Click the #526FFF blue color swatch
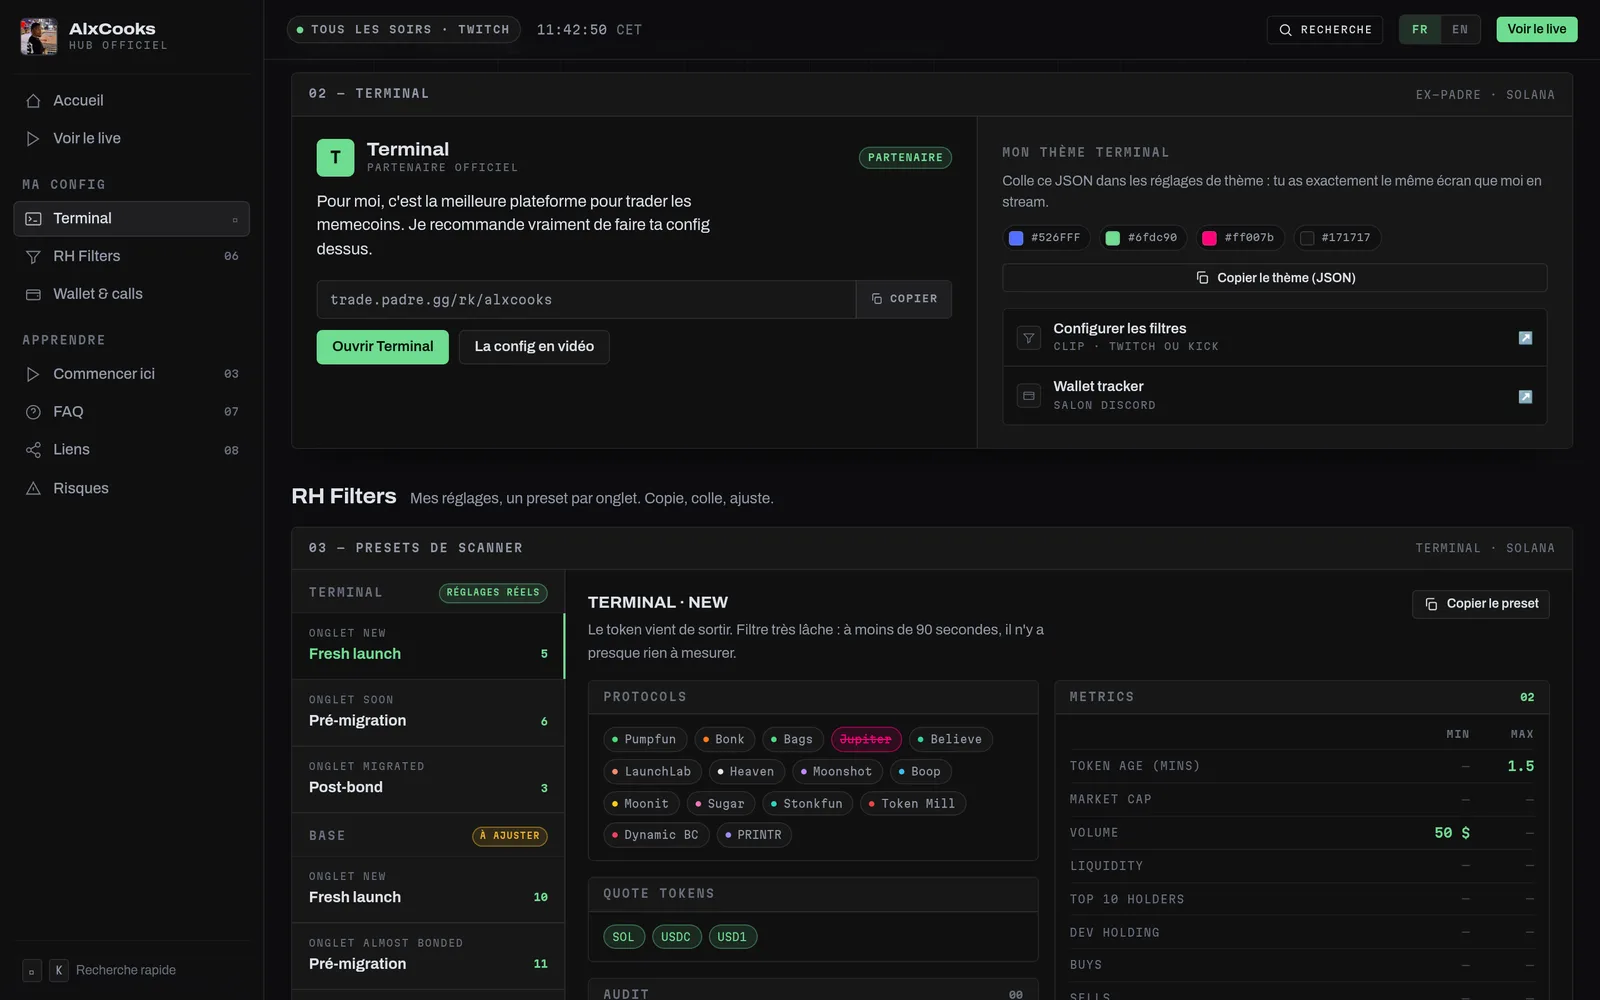 [1016, 238]
